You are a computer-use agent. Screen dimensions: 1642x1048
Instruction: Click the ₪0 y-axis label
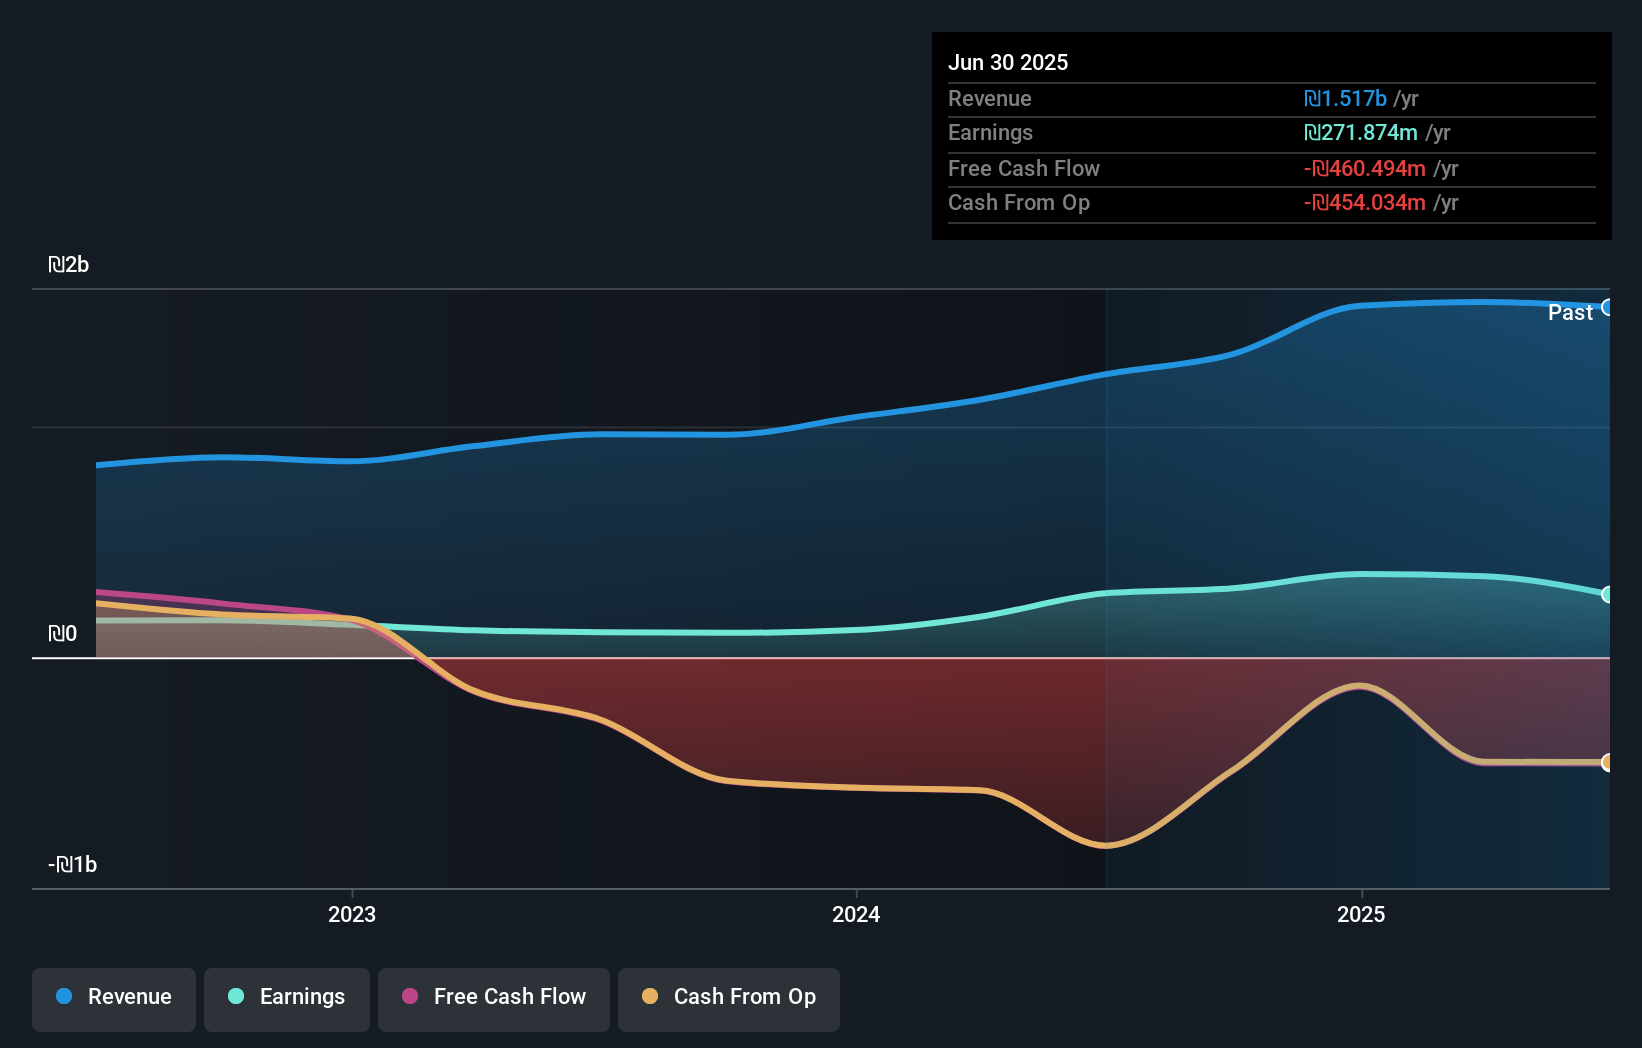[63, 634]
